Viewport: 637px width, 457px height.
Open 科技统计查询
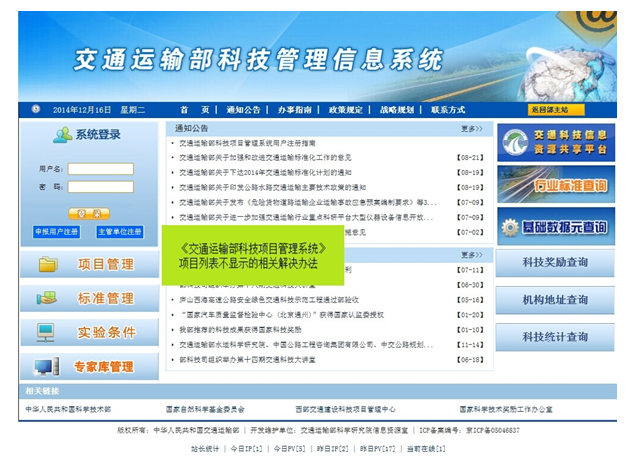555,337
